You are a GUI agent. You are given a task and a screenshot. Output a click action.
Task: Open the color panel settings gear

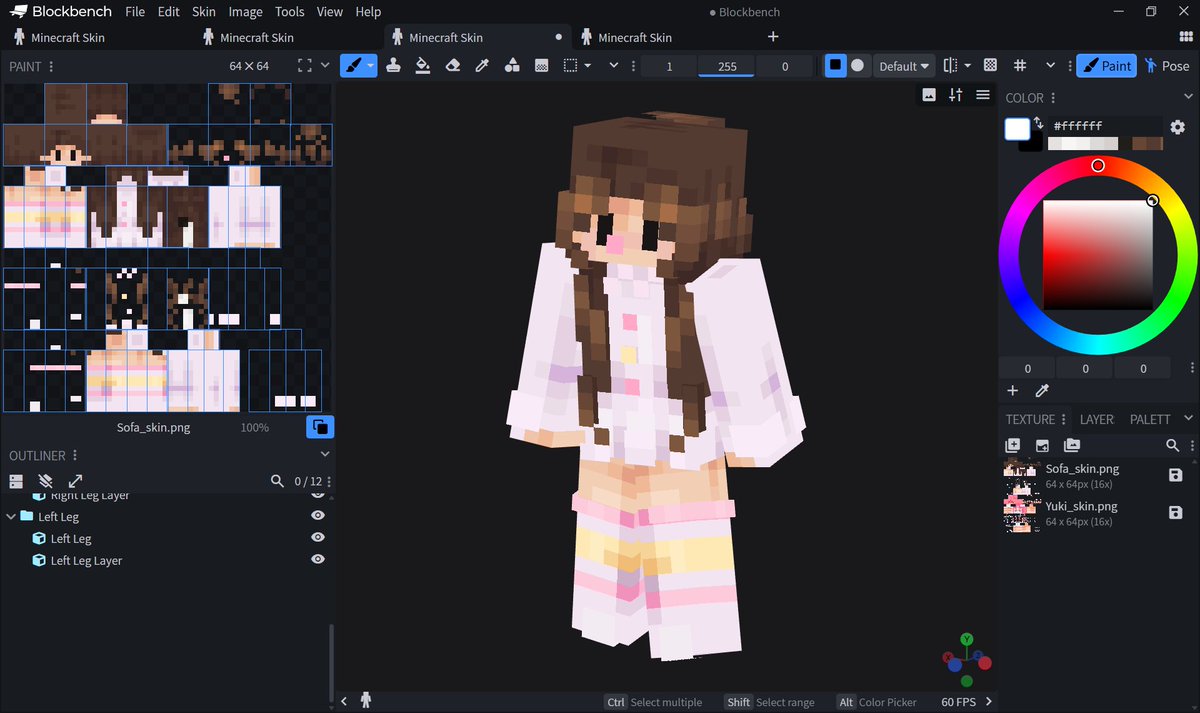[1177, 128]
